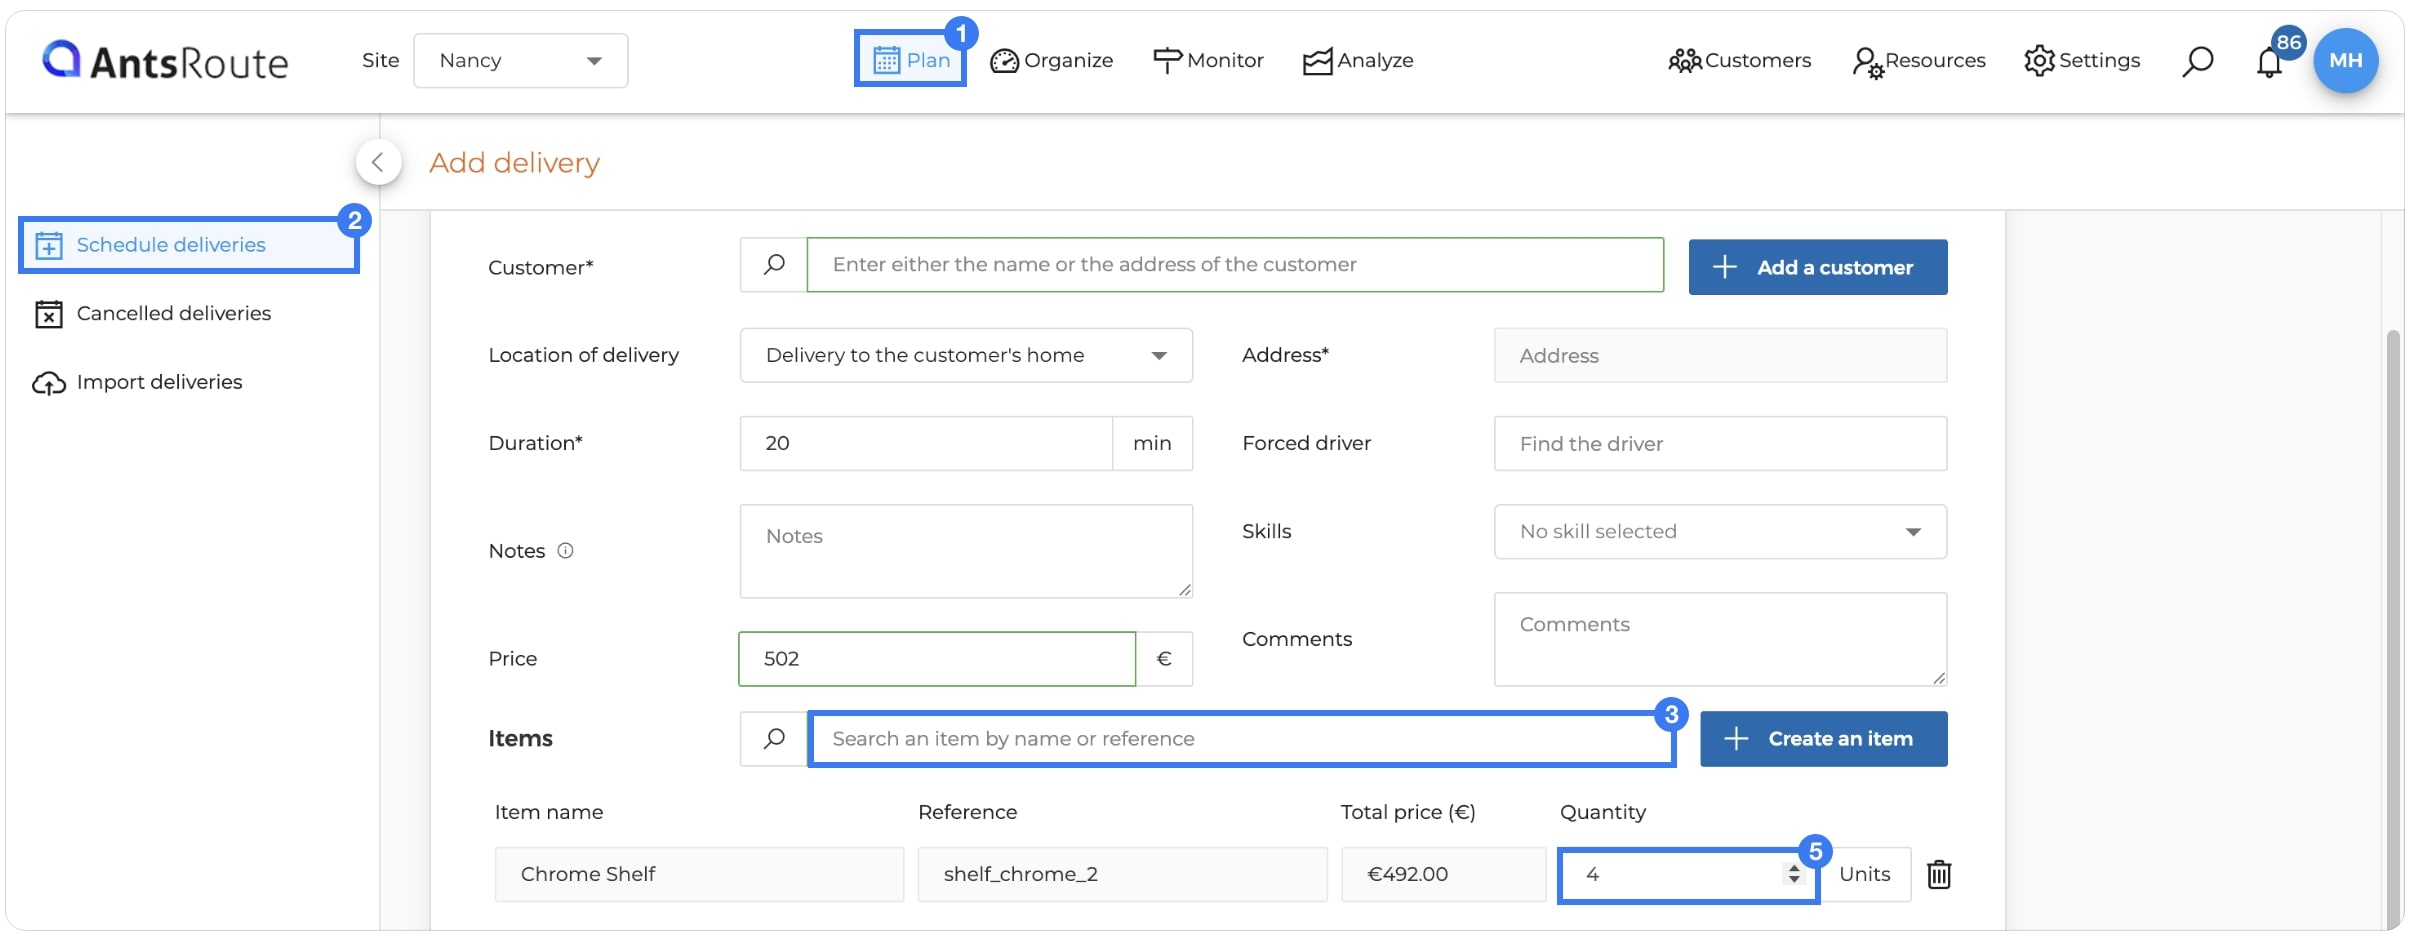The image size is (2410, 940).
Task: Open the Plan tab
Action: click(910, 60)
